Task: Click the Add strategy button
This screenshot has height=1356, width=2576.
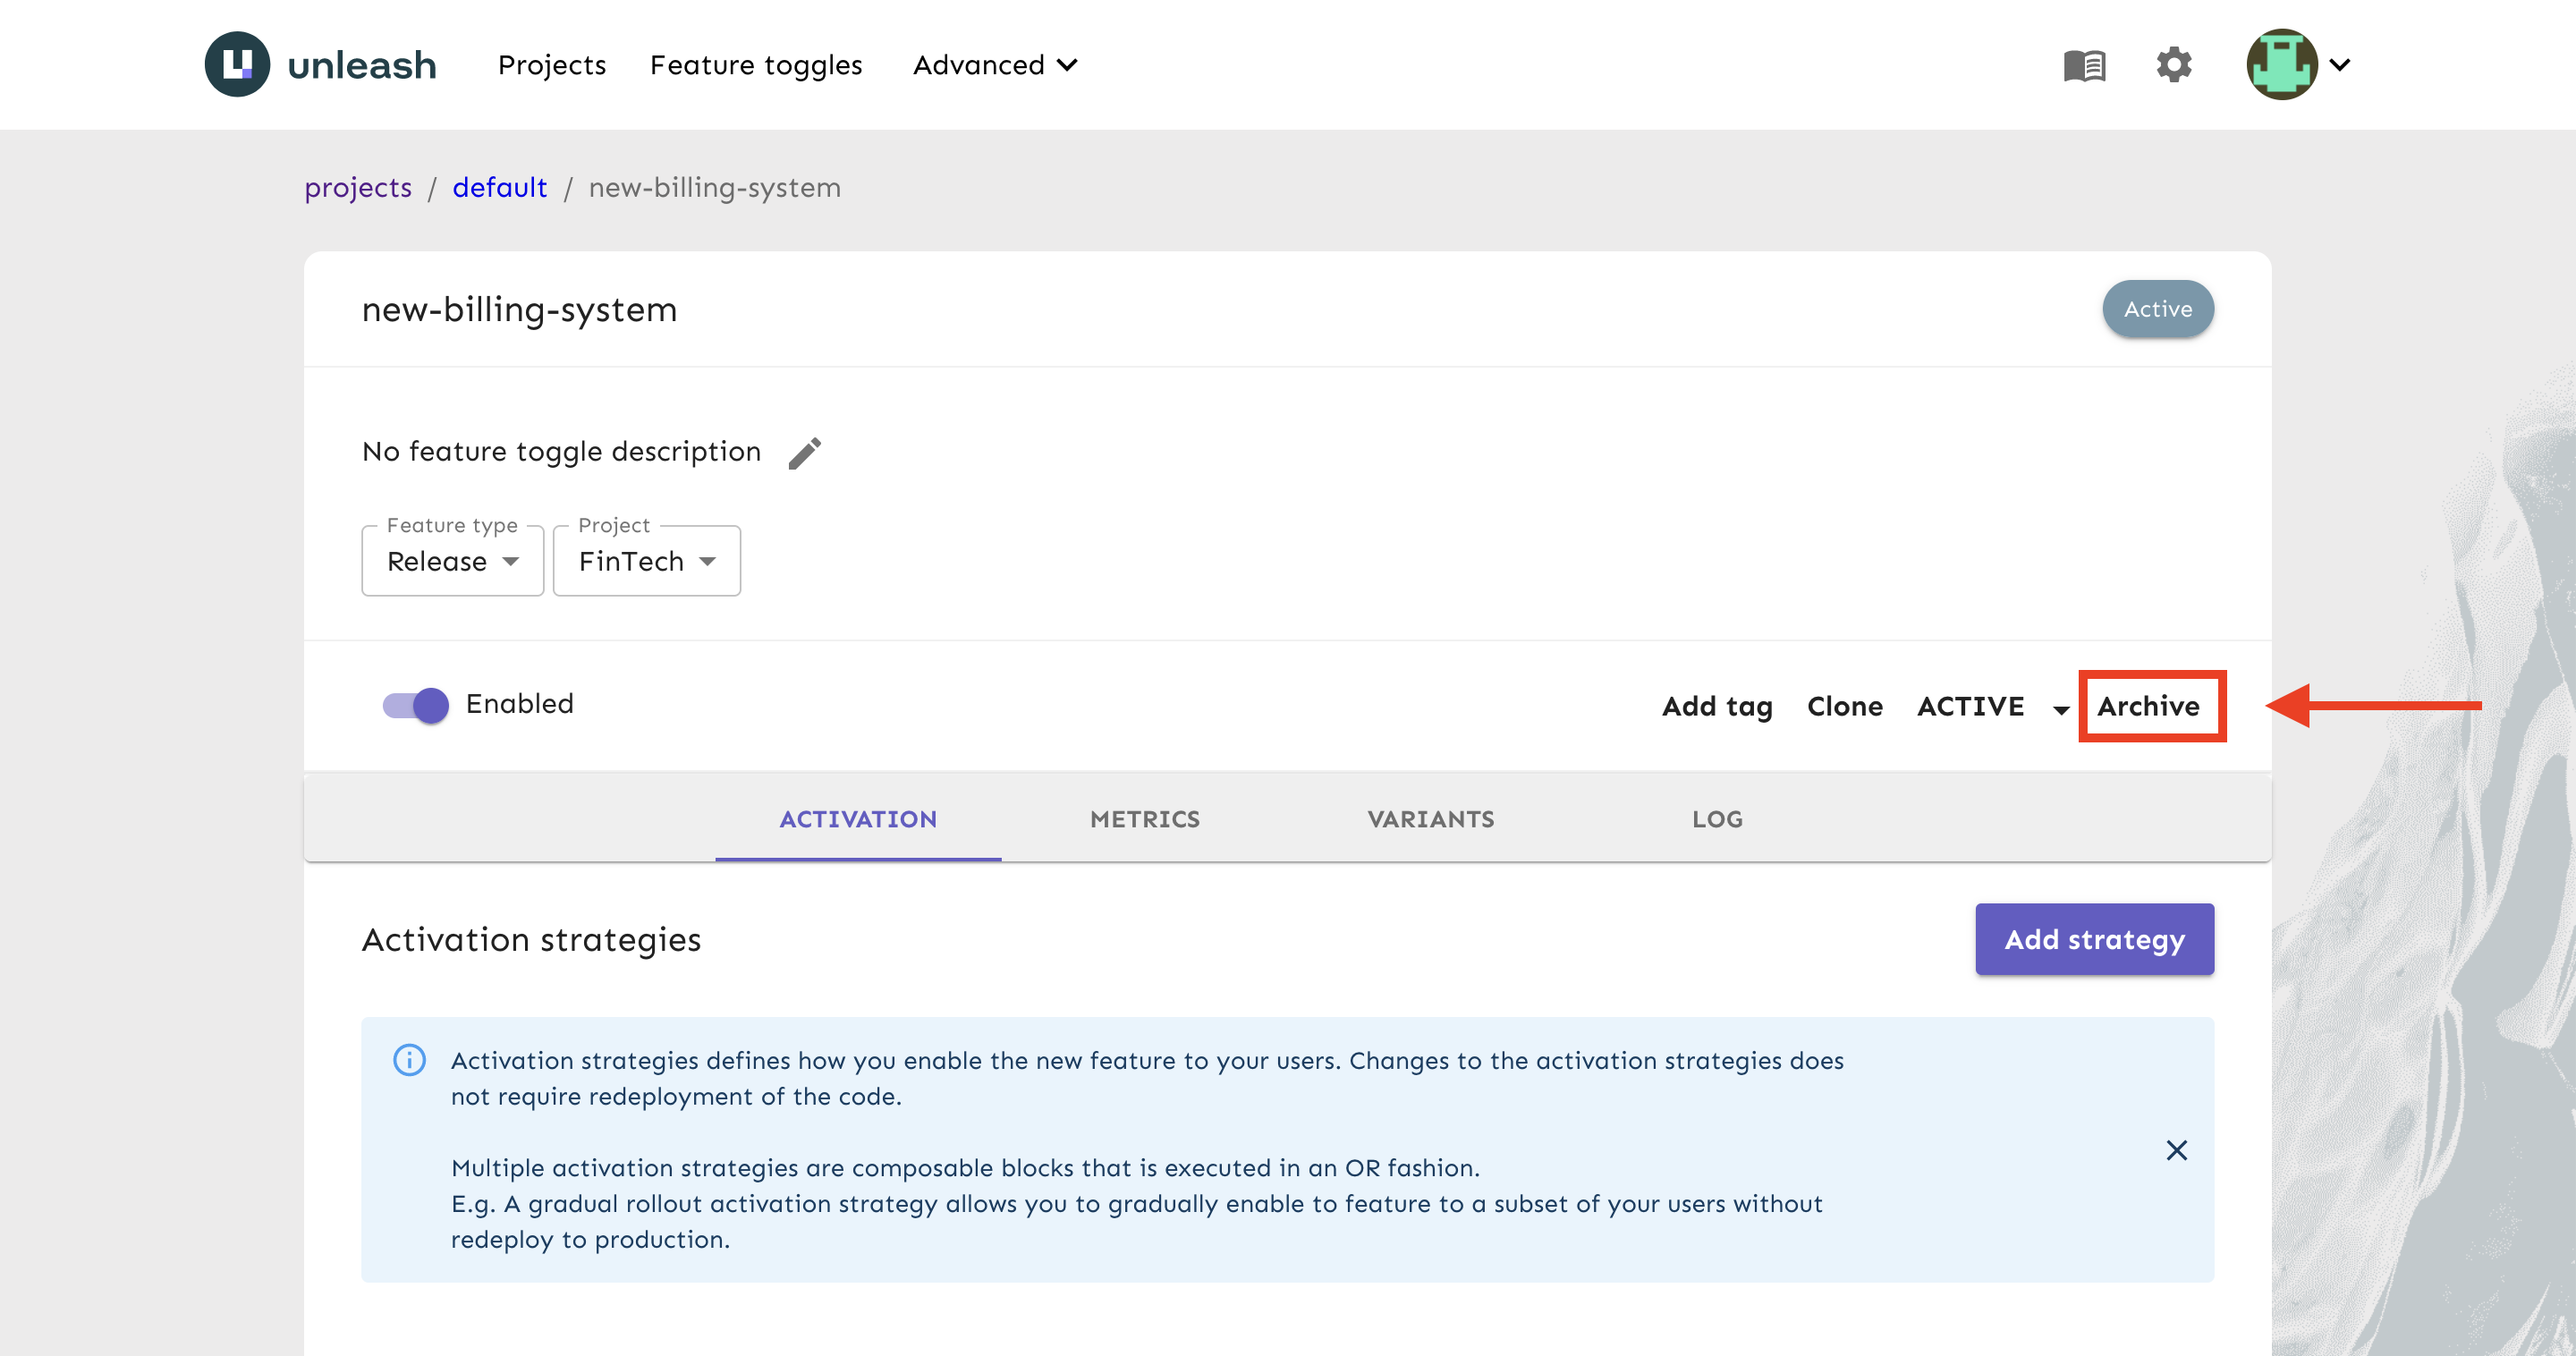Action: 2094,939
